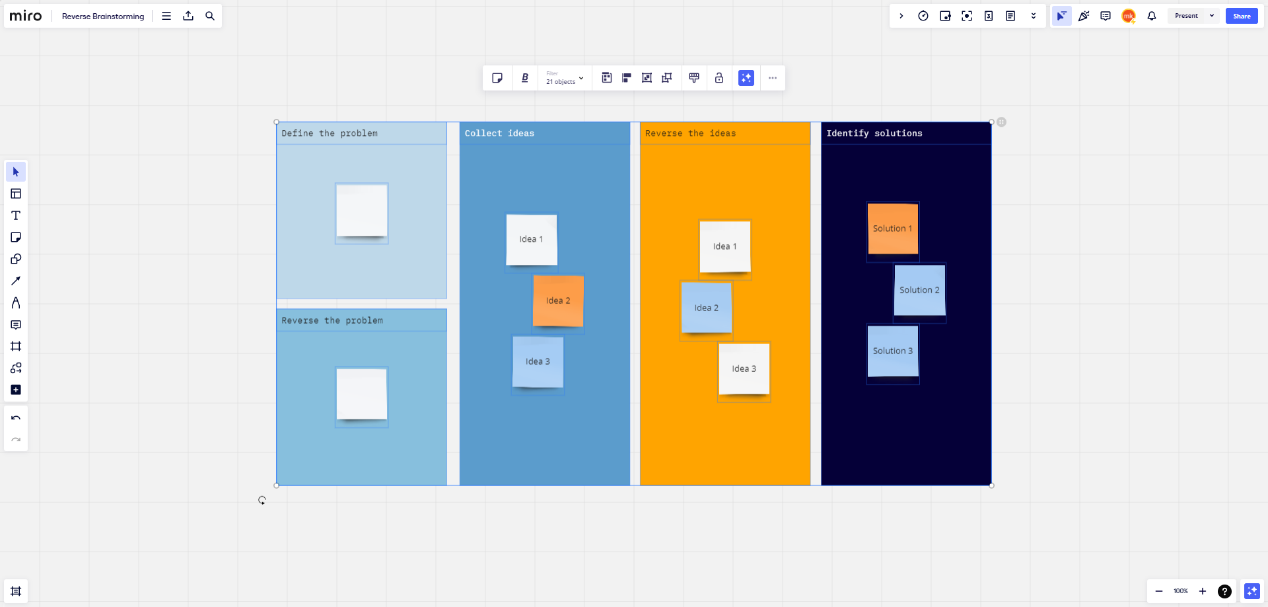Select the blue Solution 2 sticky note
The height and width of the screenshot is (607, 1268).
click(x=920, y=290)
